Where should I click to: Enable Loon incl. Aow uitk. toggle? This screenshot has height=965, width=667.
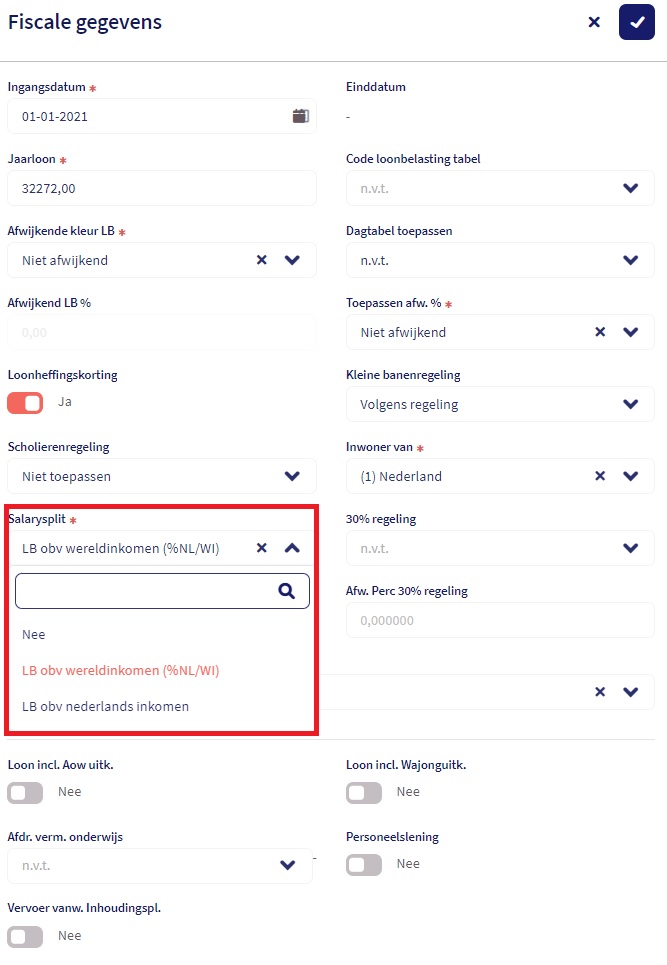tap(25, 792)
